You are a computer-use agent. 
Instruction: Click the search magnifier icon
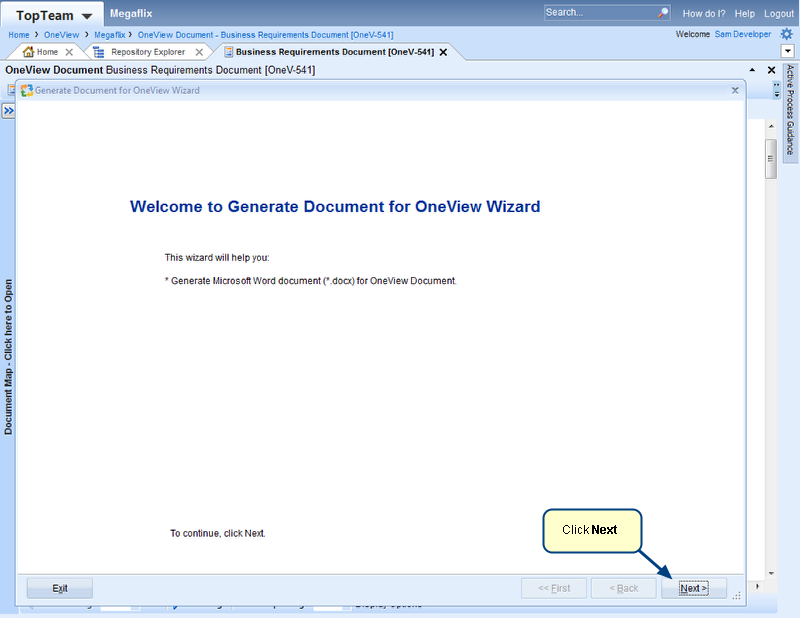click(x=662, y=13)
